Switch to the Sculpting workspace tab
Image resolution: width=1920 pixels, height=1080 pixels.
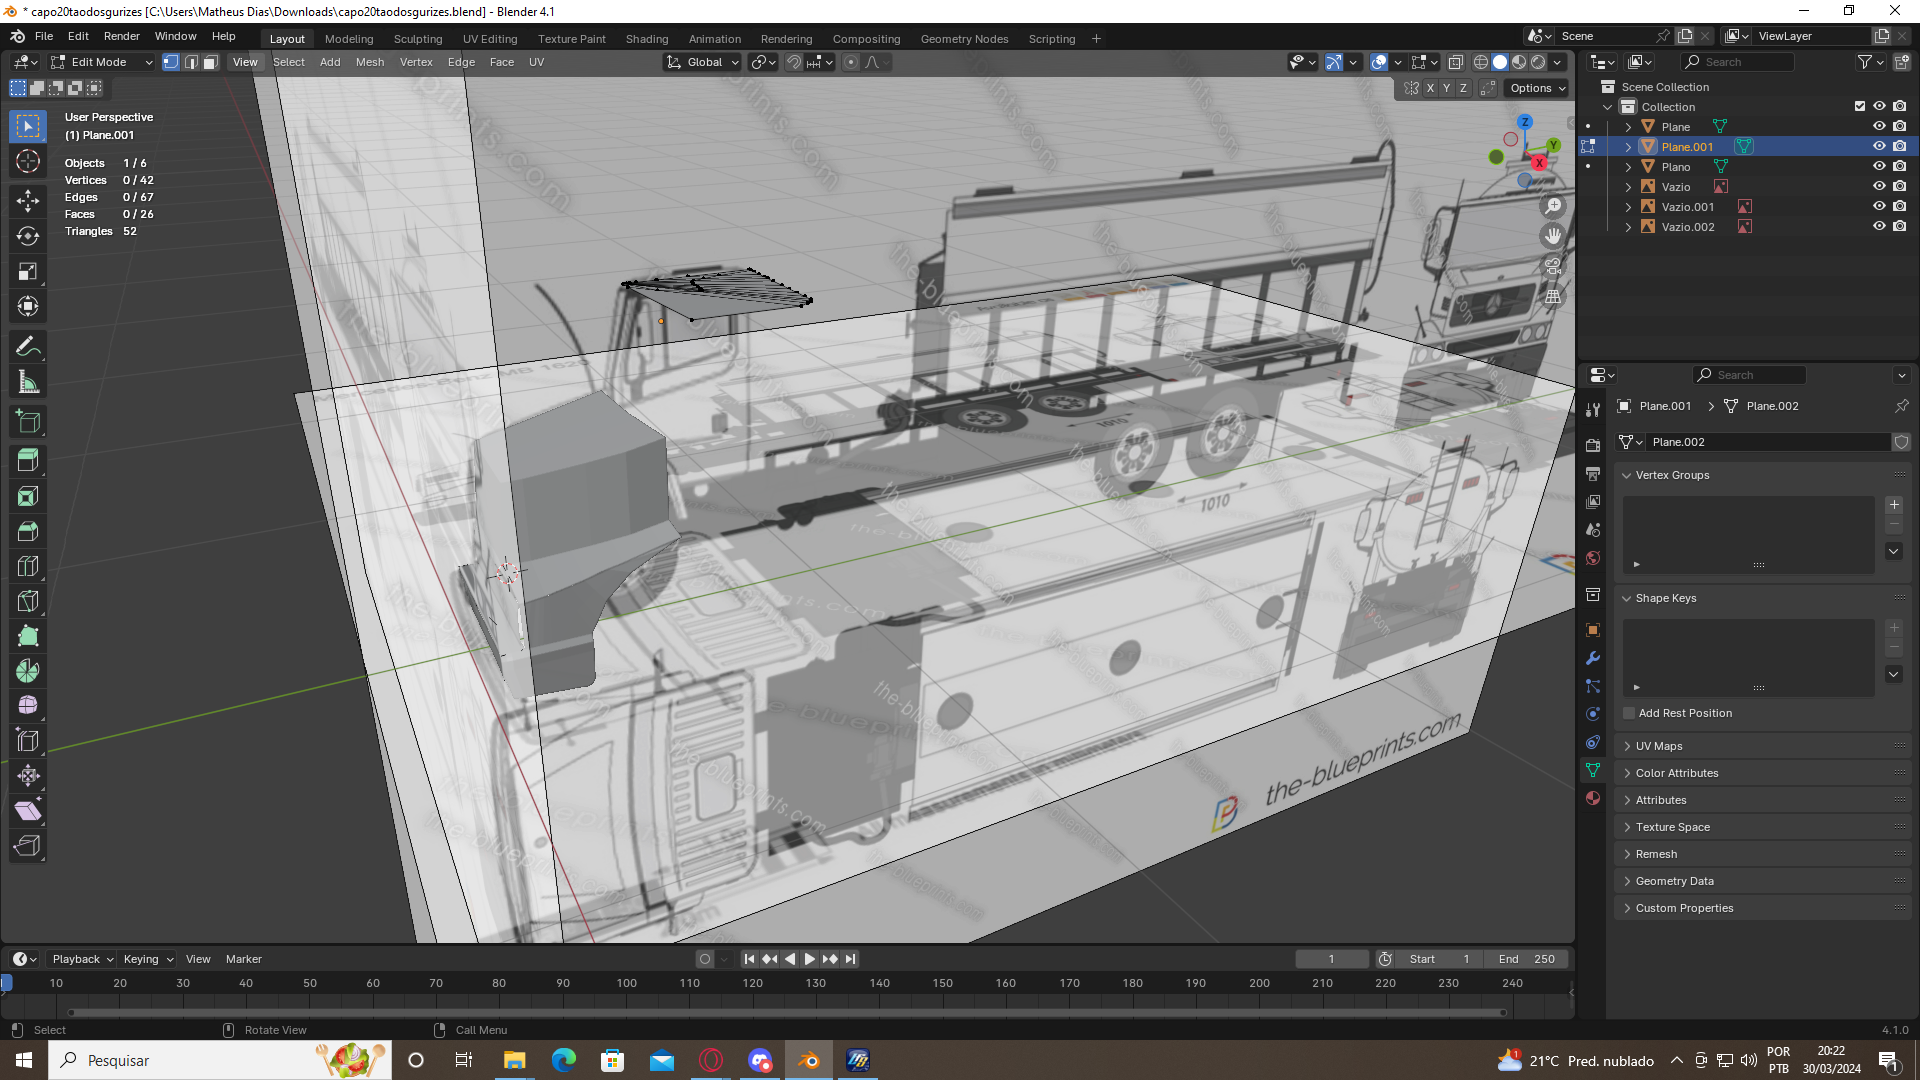(417, 39)
